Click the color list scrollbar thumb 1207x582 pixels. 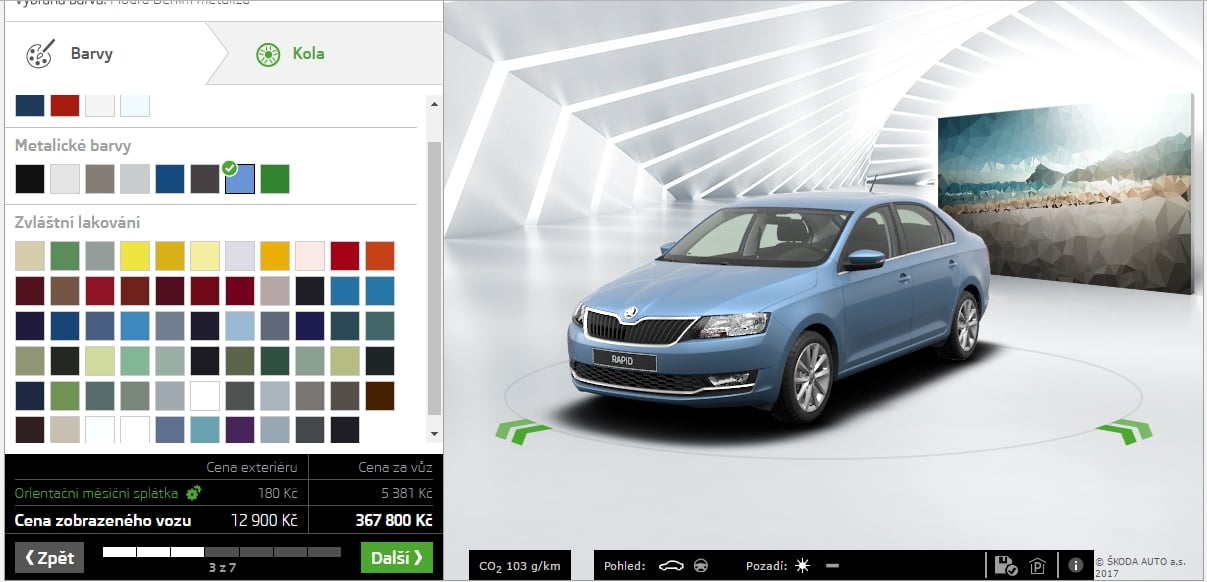pos(433,277)
